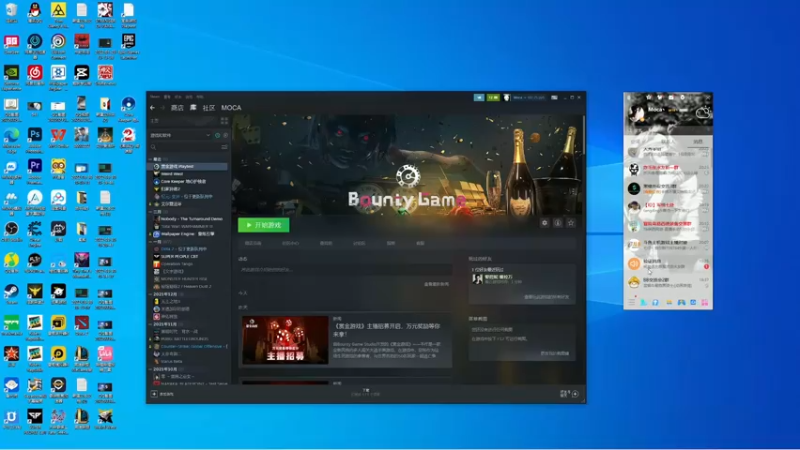The height and width of the screenshot is (450, 800).
Task: Switch Steam library to grid view icon
Action: coord(224,121)
